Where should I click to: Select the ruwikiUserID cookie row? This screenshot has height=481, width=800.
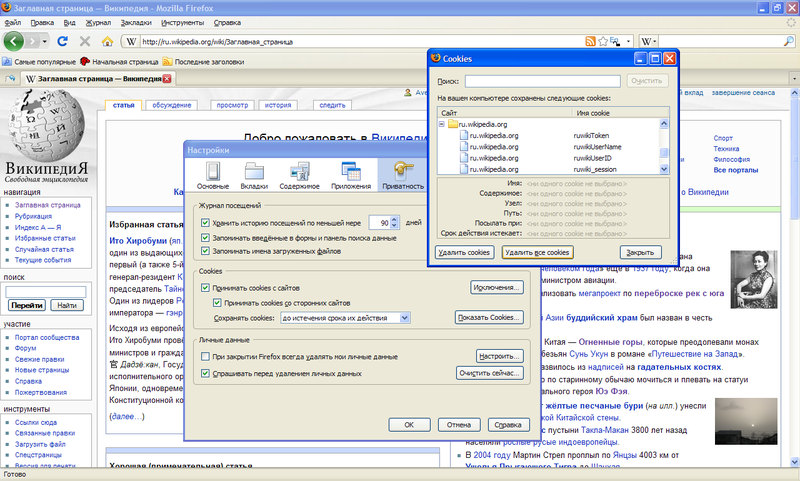pos(548,158)
